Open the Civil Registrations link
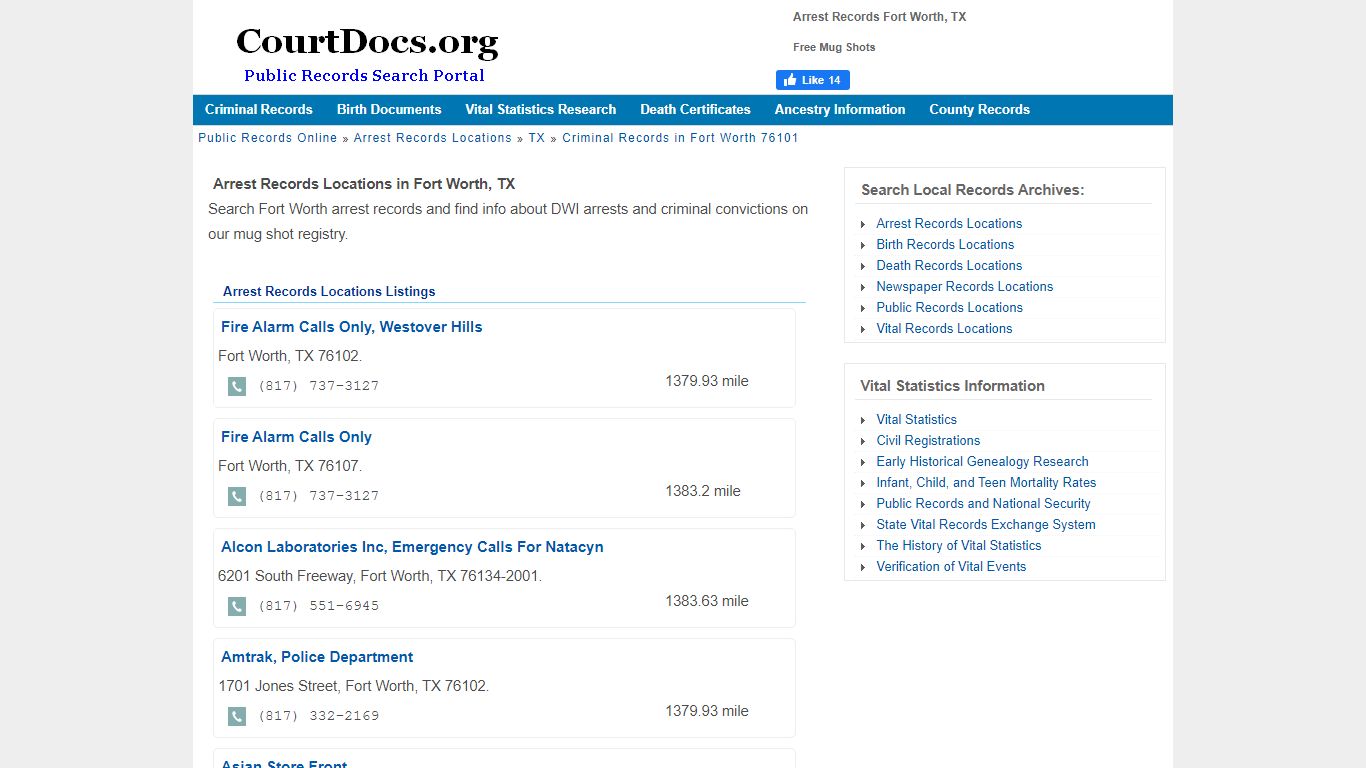This screenshot has width=1366, height=768. pyautogui.click(x=928, y=441)
